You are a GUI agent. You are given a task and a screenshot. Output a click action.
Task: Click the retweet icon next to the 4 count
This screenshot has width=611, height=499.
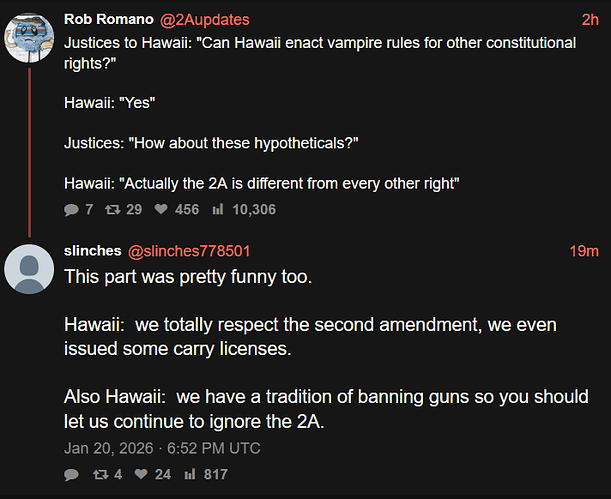(x=101, y=474)
